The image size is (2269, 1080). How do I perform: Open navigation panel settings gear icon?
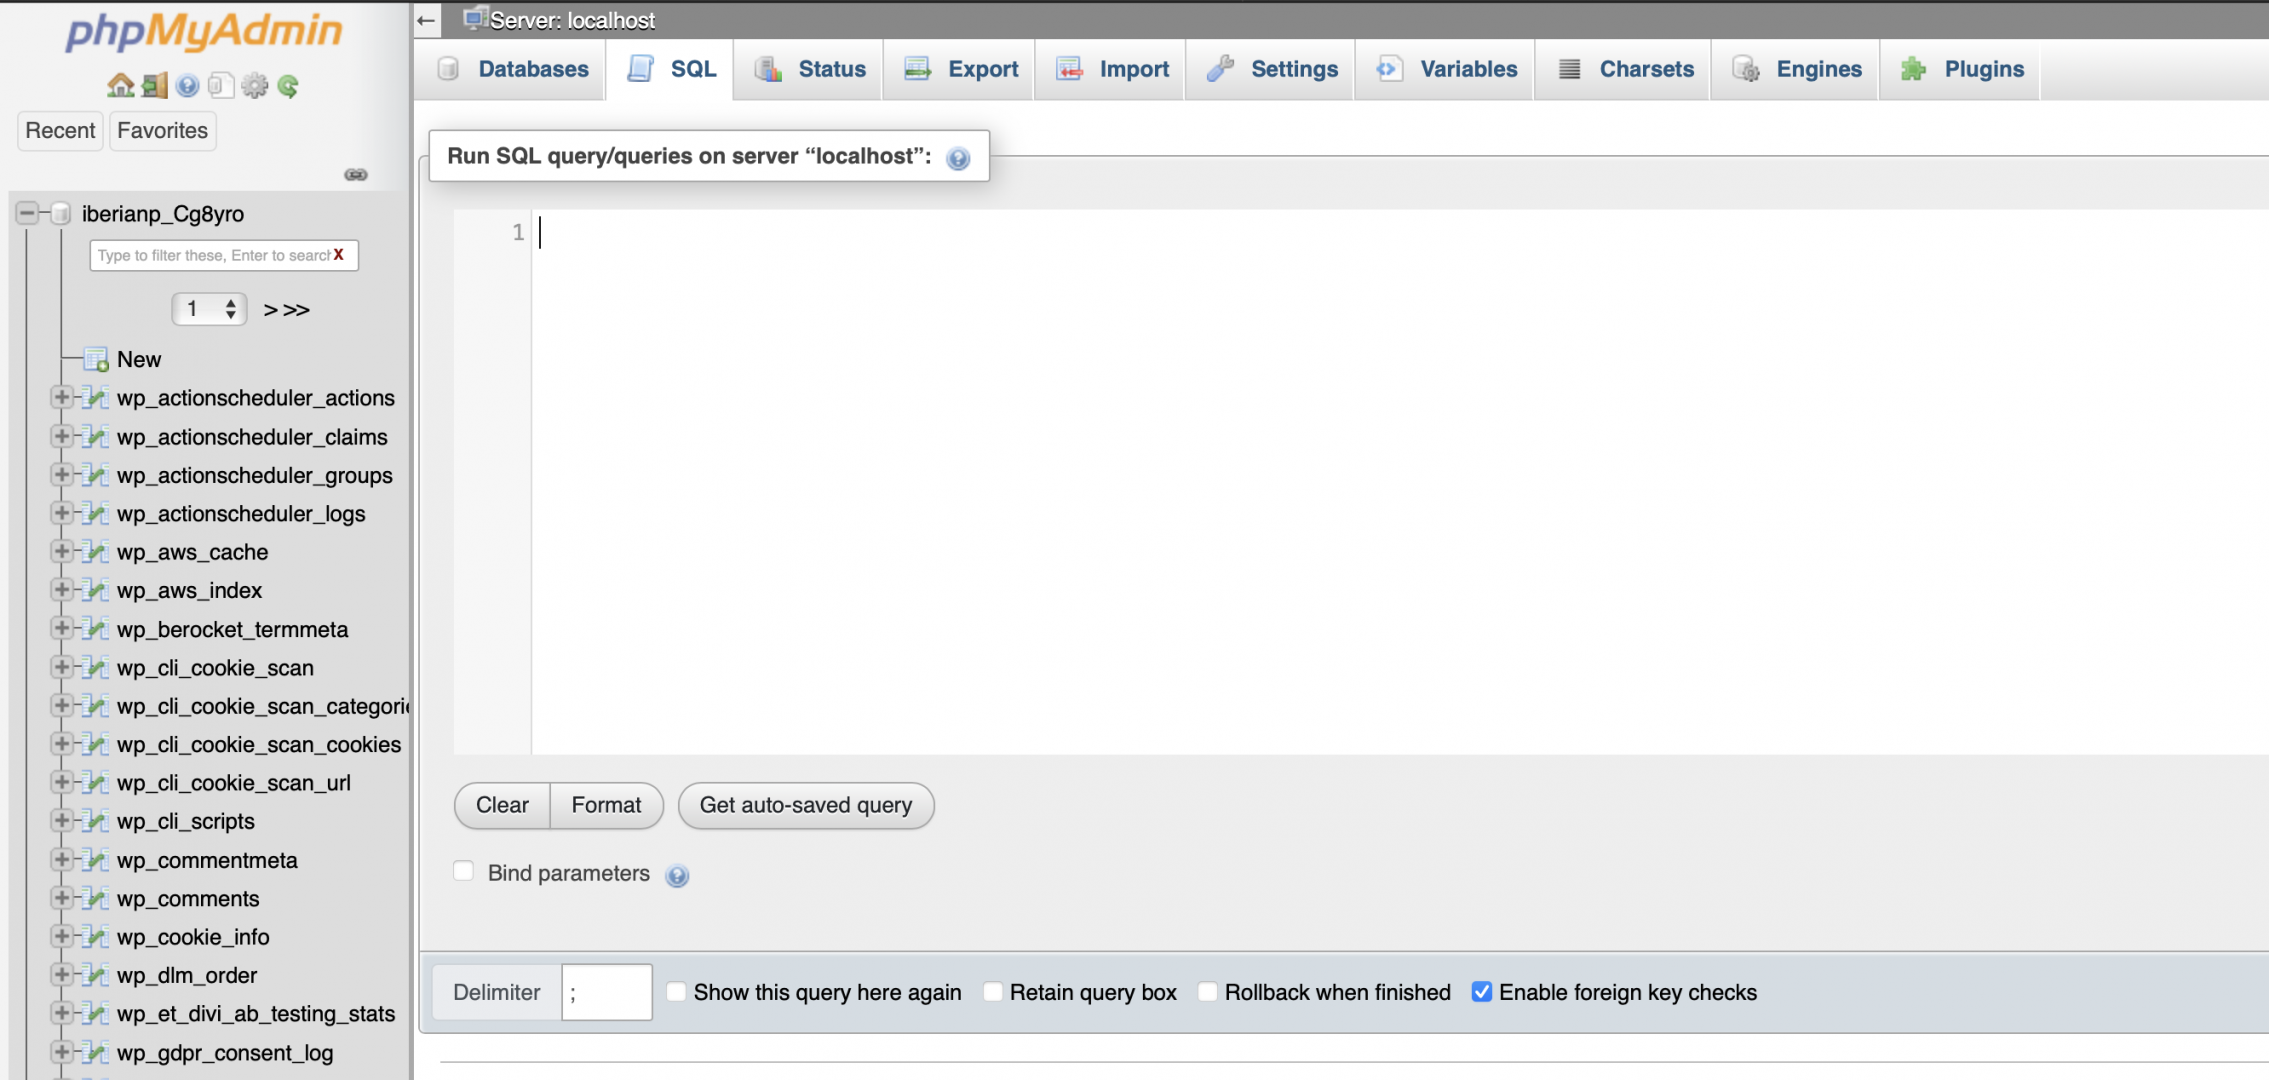click(255, 86)
